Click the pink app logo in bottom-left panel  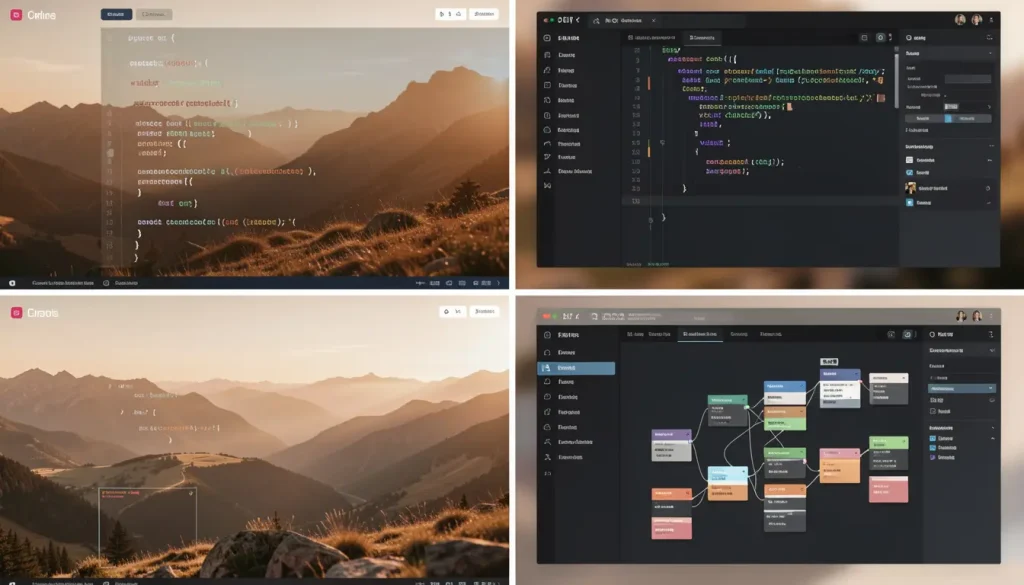click(x=15, y=313)
